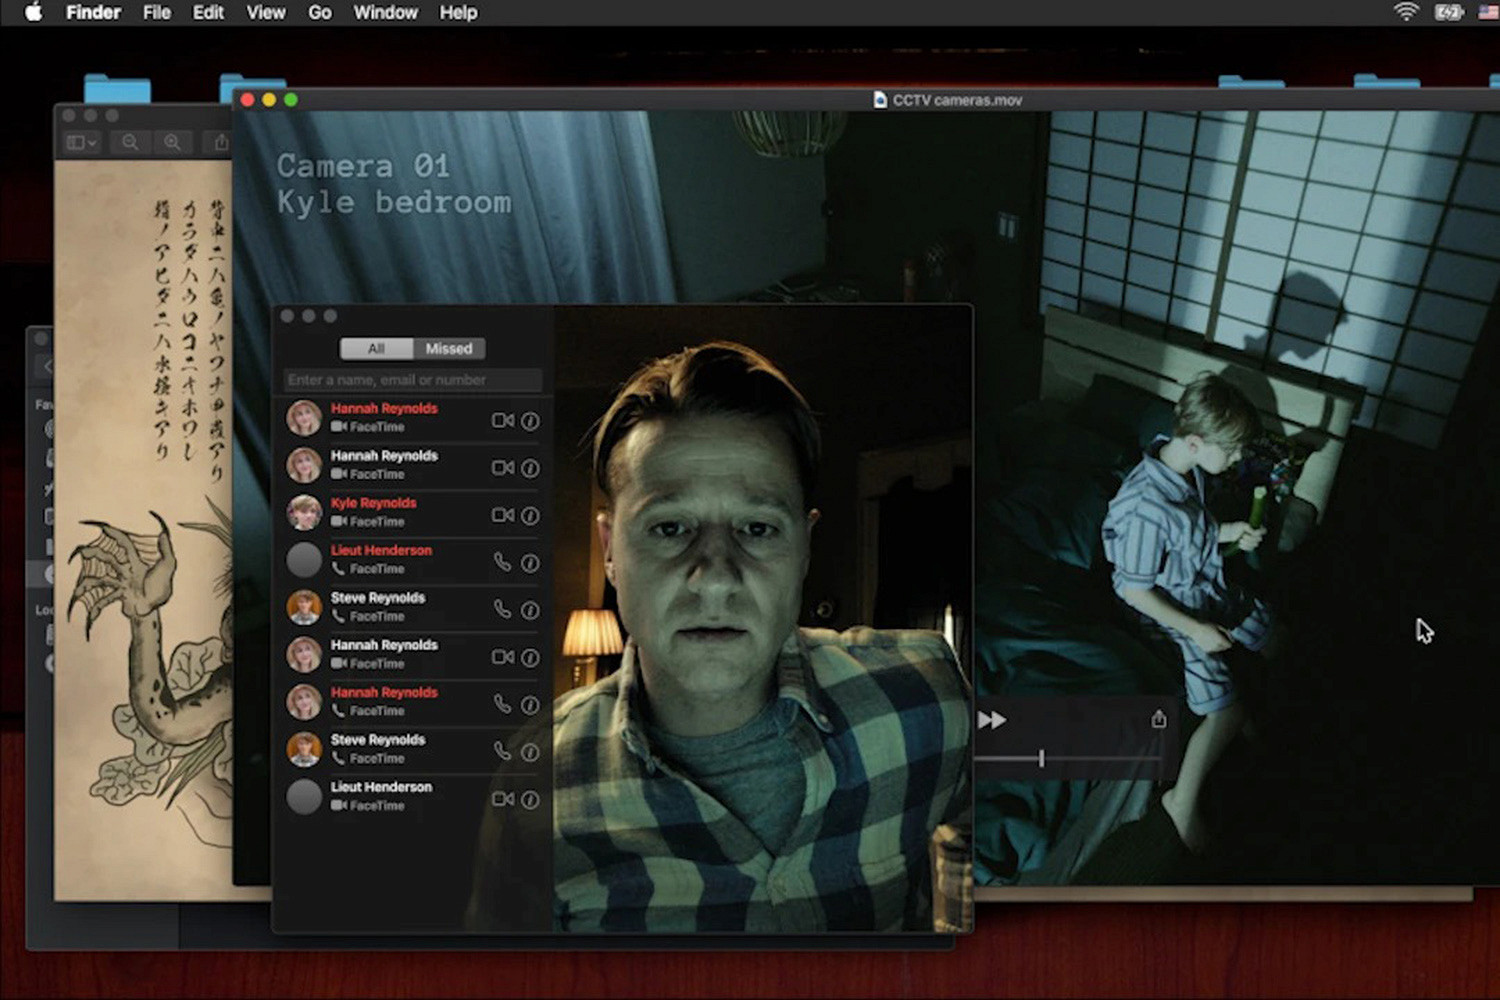This screenshot has width=1500, height=1000.
Task: Zoom out using Preview's magnifier minus icon
Action: 130,143
